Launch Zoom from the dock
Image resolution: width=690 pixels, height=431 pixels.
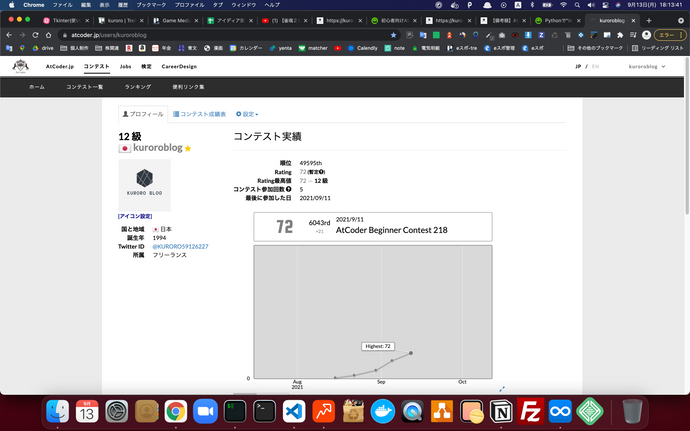pos(205,411)
